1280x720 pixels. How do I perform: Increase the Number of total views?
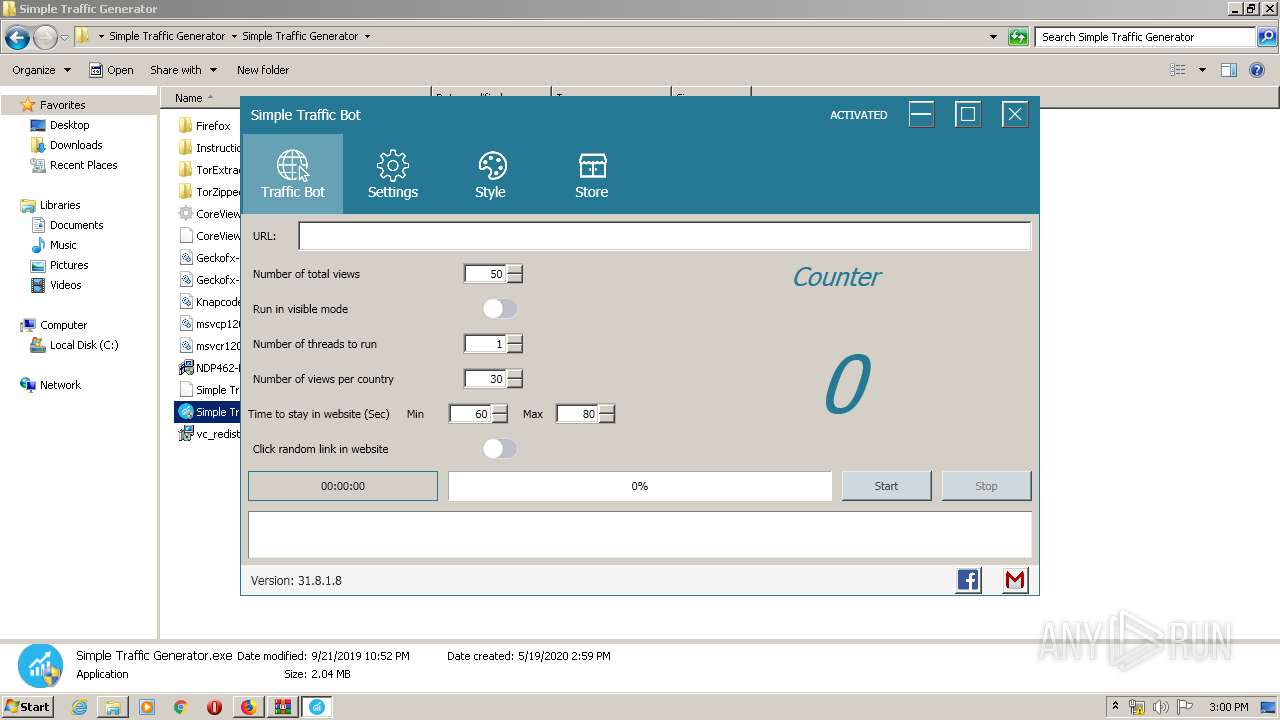(x=515, y=270)
